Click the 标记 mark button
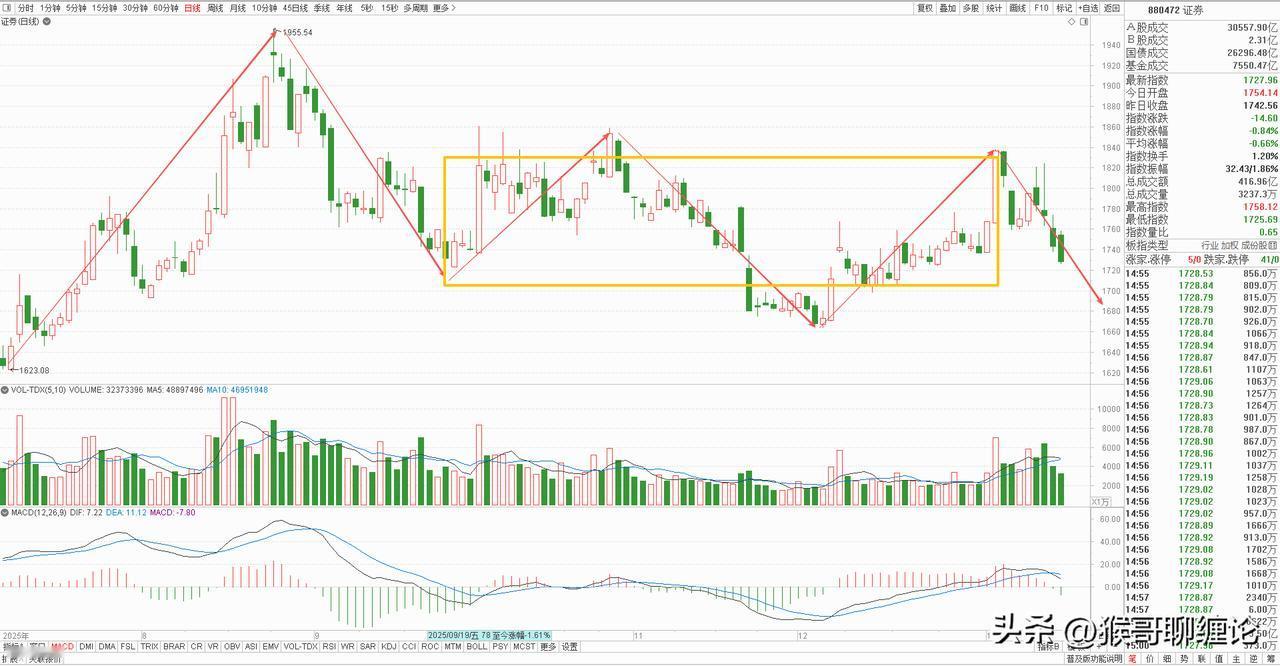 (1064, 8)
